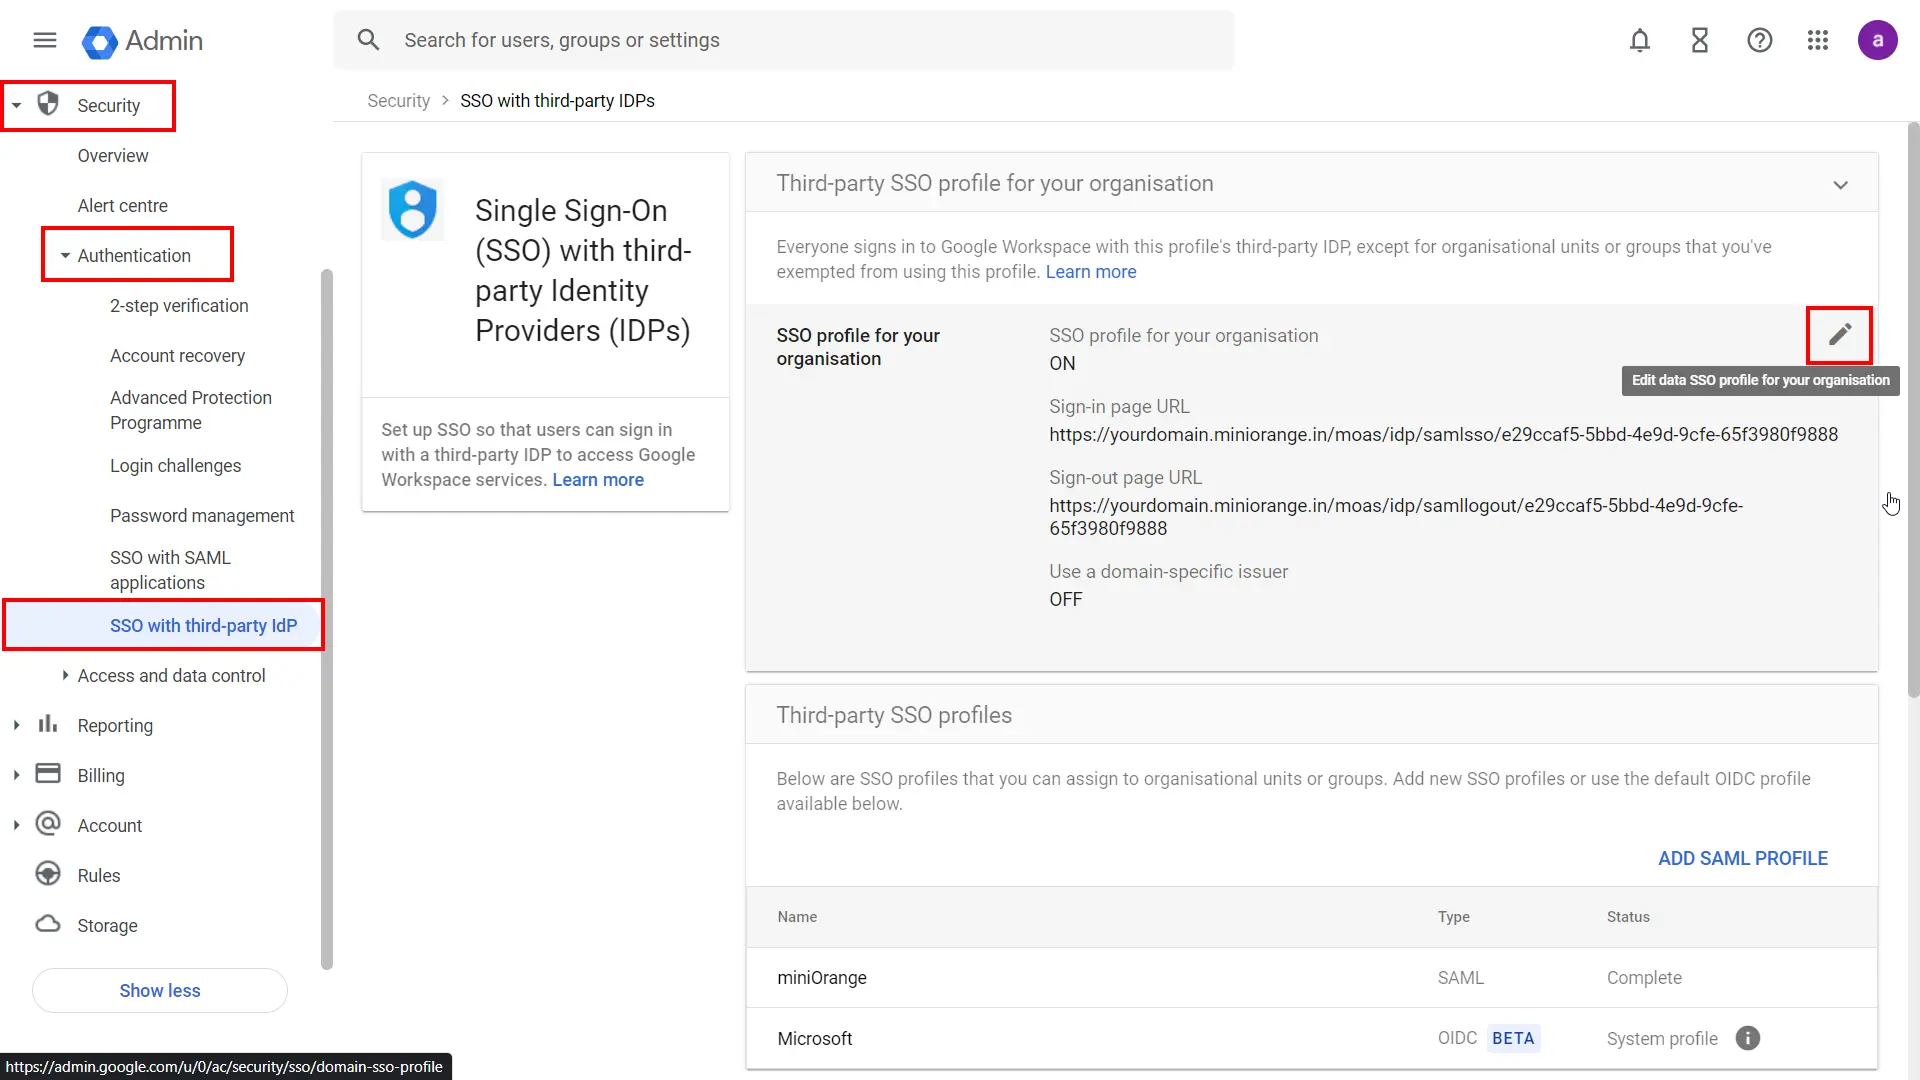Click the Security shield icon in sidebar
Image resolution: width=1920 pixels, height=1080 pixels.
(47, 104)
